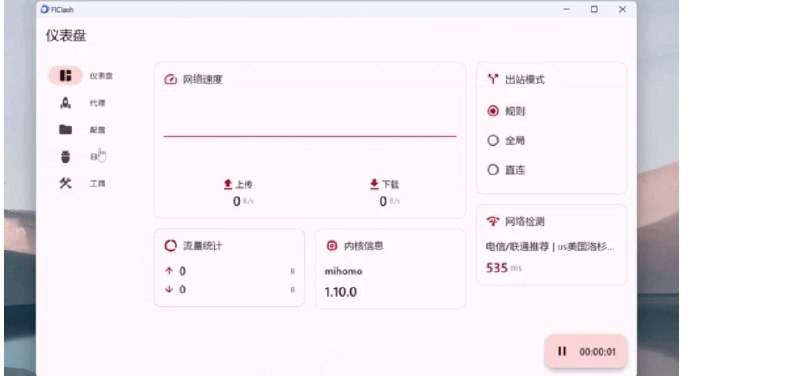800x376 pixels.
Task: Select the 全局 global mode radio
Action: coord(493,140)
